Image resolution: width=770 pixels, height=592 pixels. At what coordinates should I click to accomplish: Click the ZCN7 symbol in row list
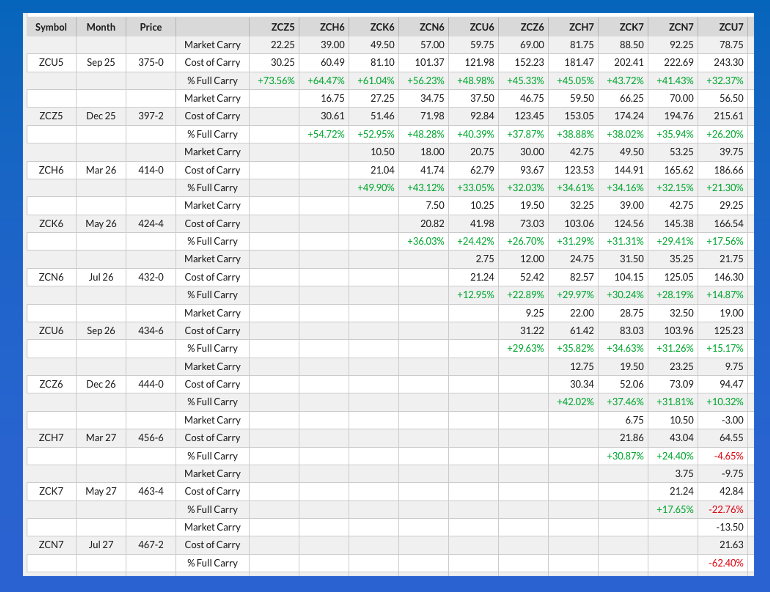pos(51,544)
